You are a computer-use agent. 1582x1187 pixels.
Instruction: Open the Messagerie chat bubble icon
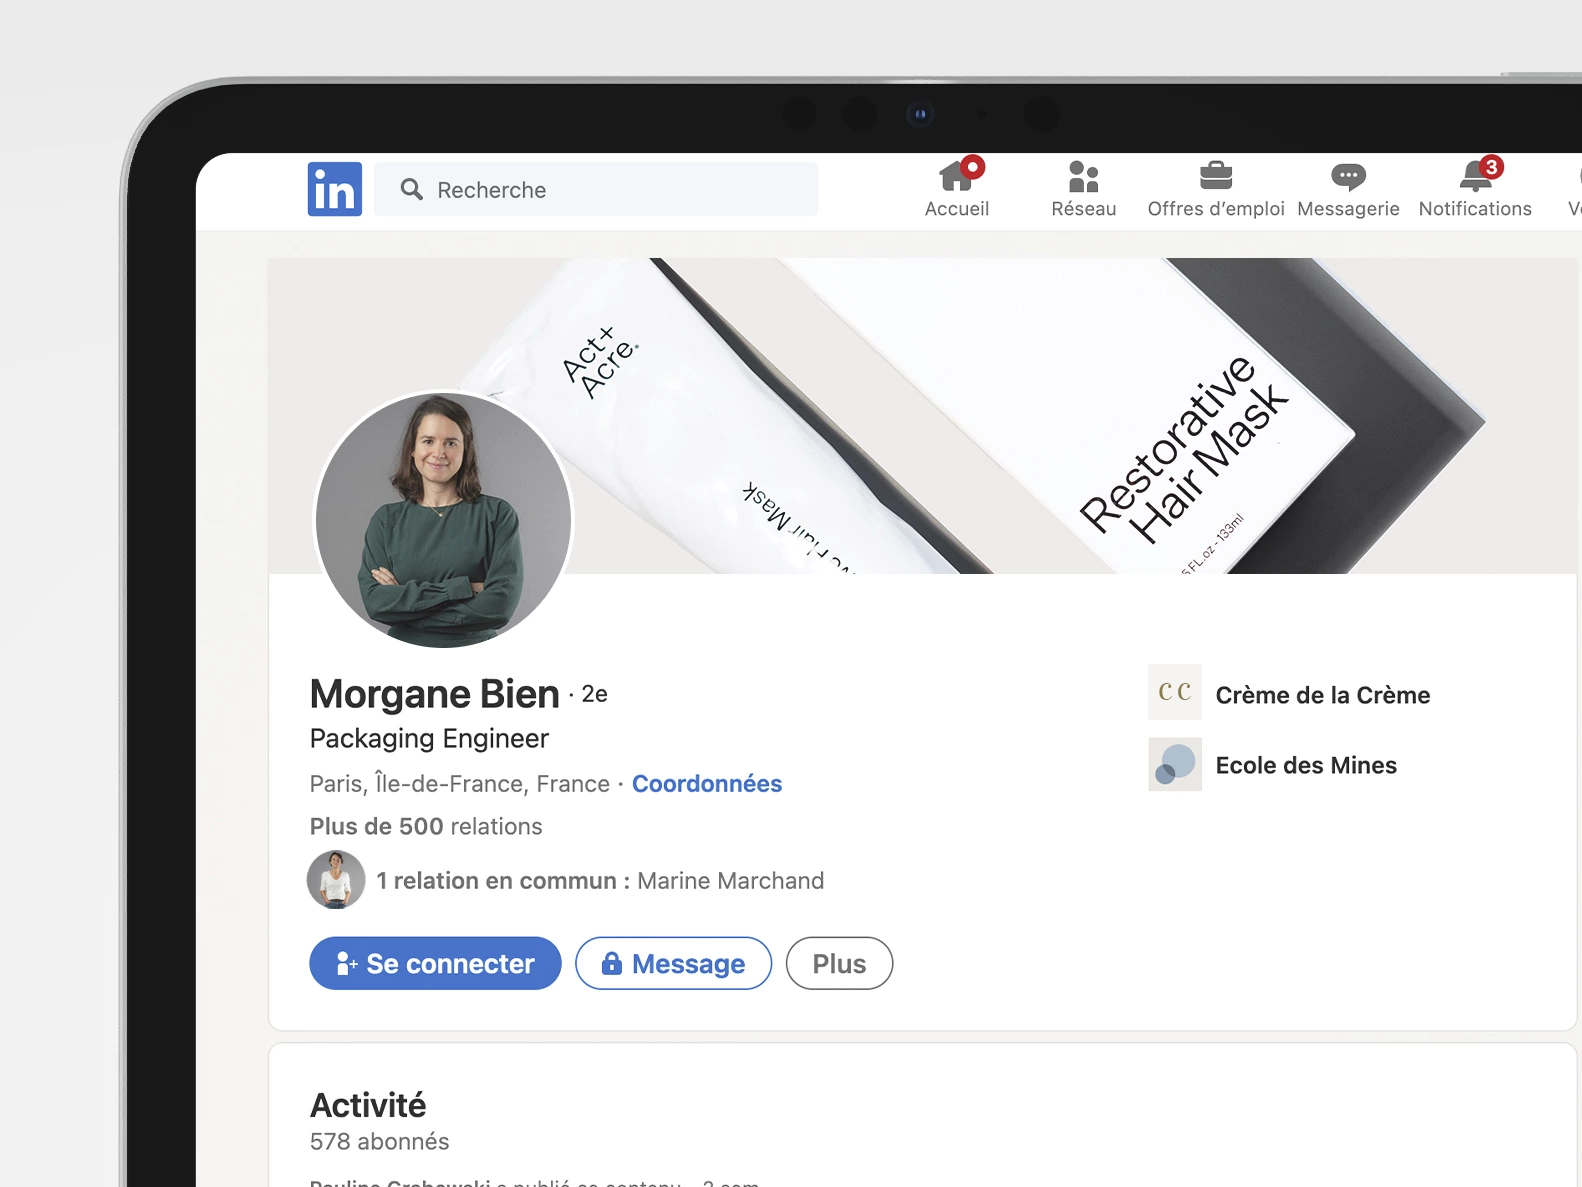1347,177
